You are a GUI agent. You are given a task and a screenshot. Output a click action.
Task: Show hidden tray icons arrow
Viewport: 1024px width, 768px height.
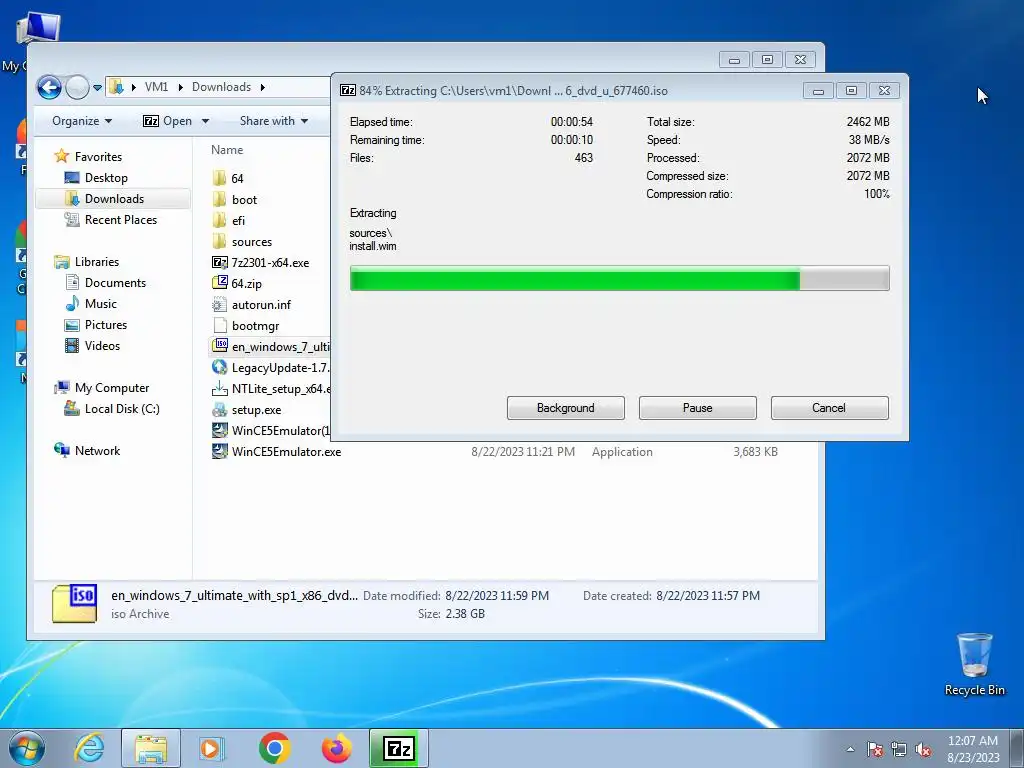click(x=850, y=749)
